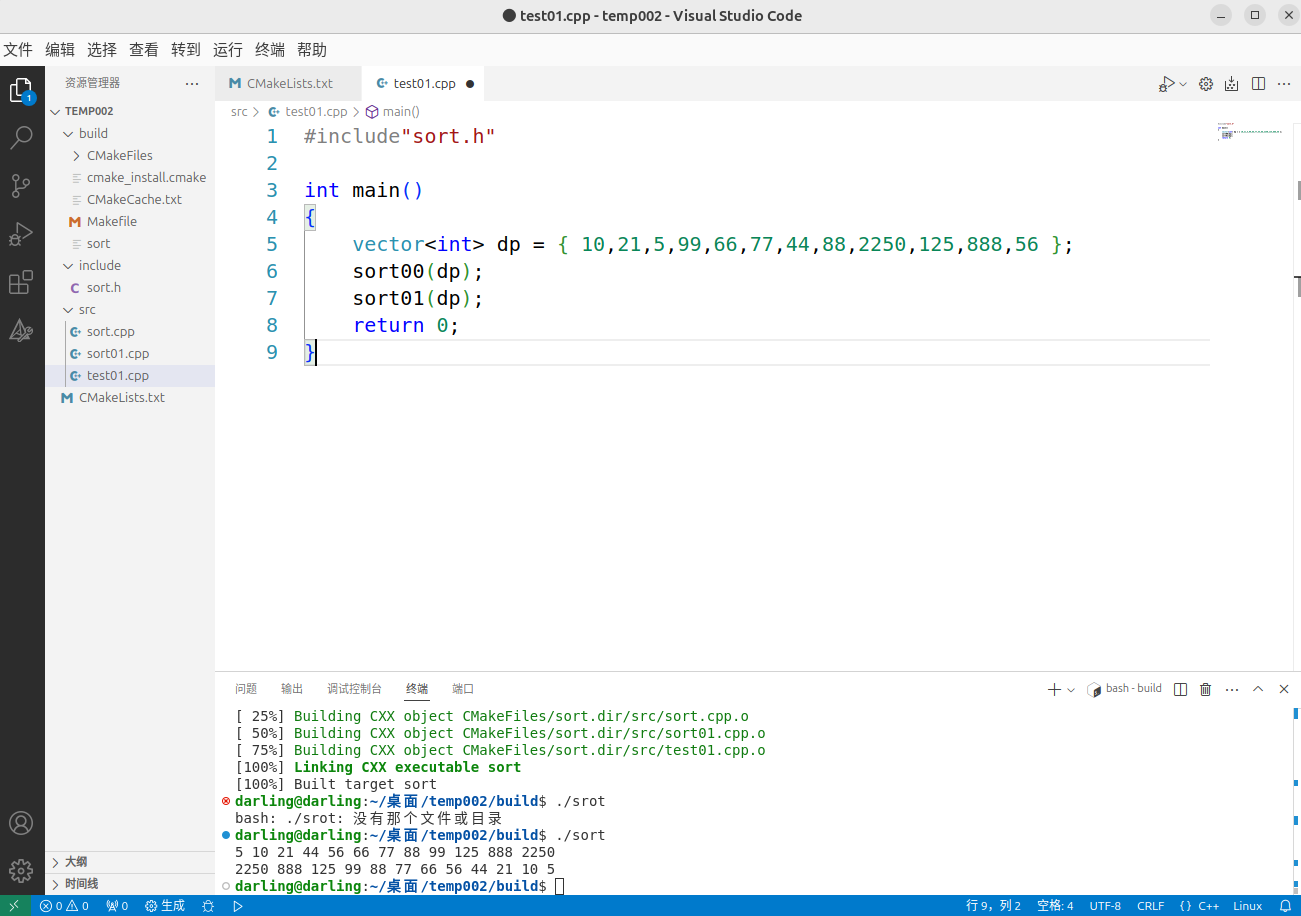Image resolution: width=1301 pixels, height=916 pixels.
Task: Click the Linux configuration in status bar
Action: (x=1248, y=906)
